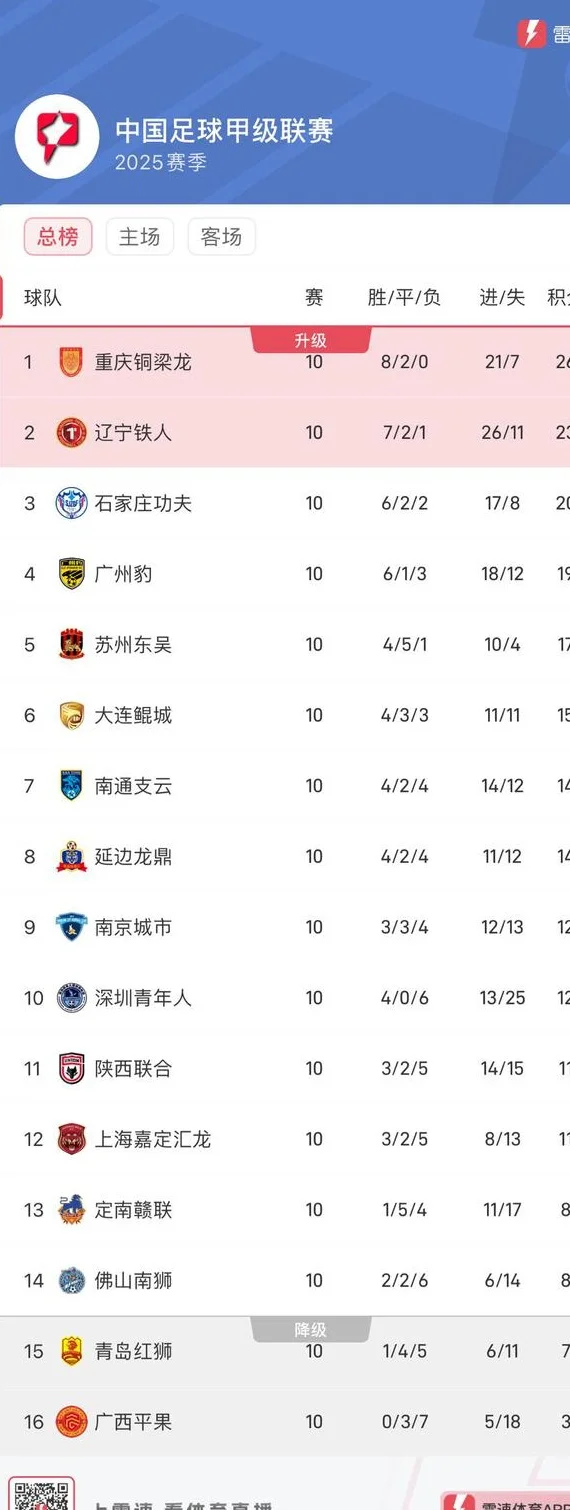
Task: Tap the 苏州东吴 club logo
Action: 71,644
